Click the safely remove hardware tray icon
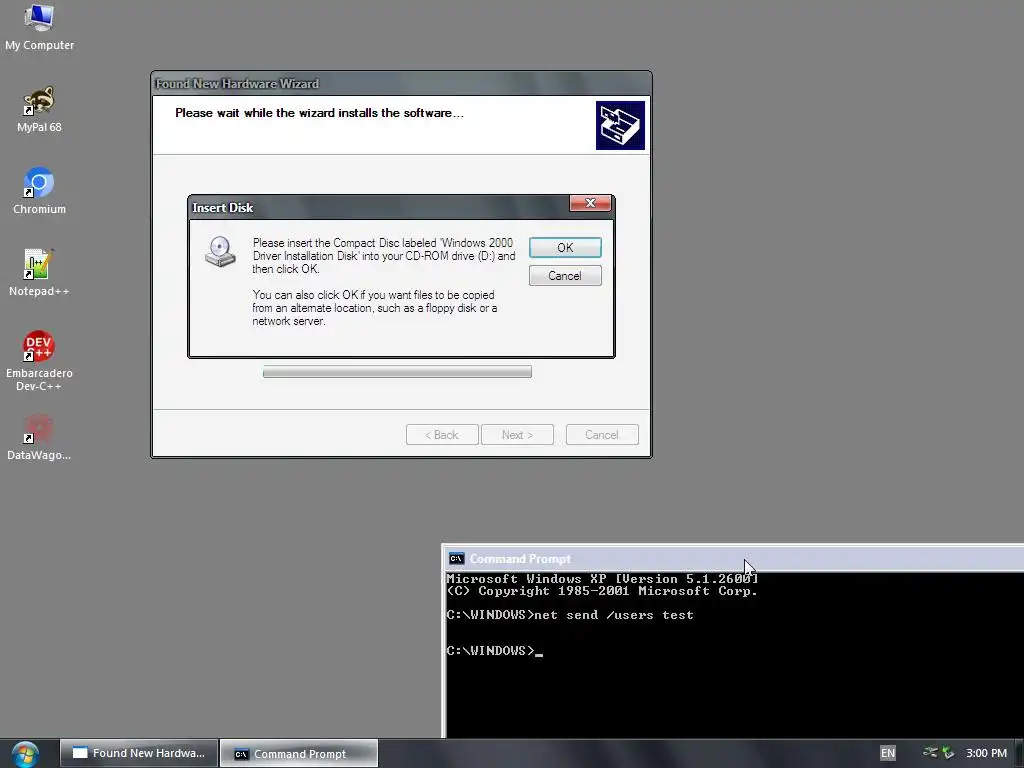 [x=948, y=753]
